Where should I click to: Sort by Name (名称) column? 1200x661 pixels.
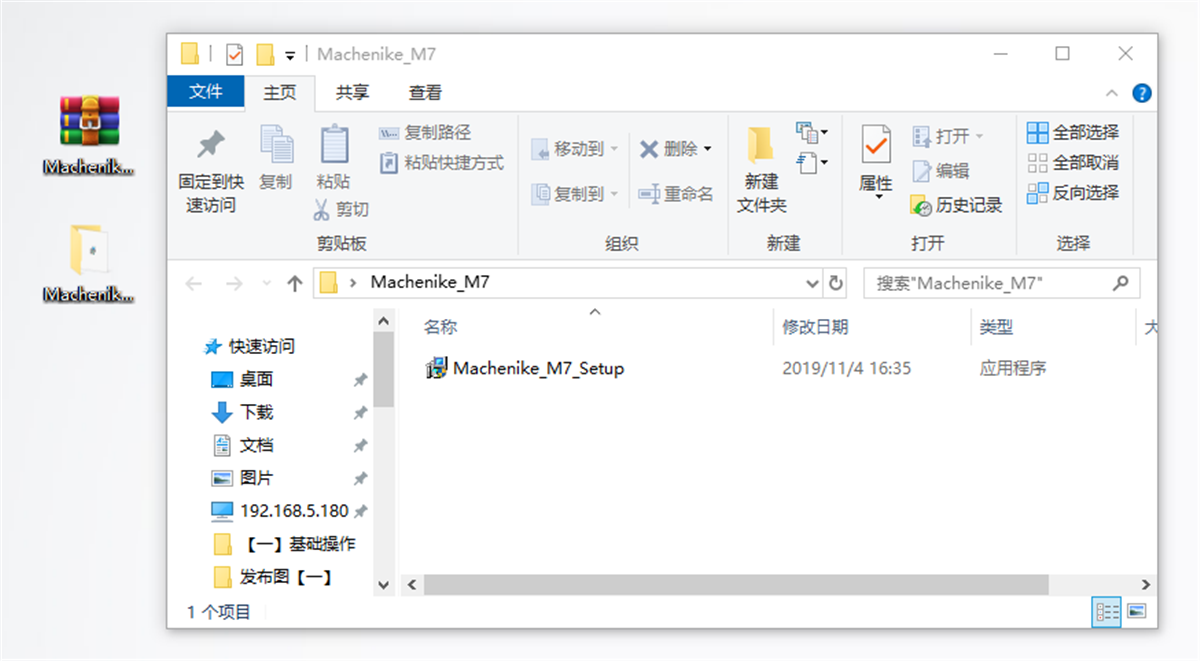click(441, 327)
